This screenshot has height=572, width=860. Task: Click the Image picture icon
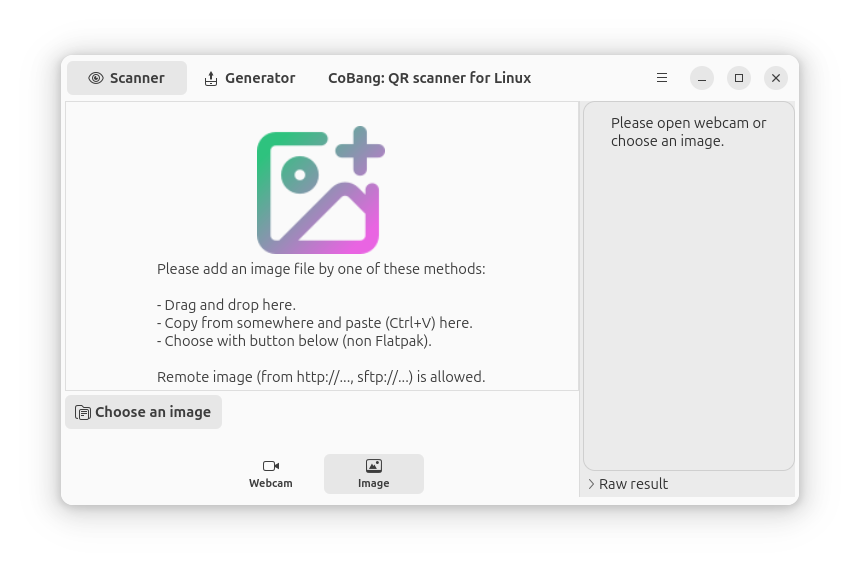374,466
